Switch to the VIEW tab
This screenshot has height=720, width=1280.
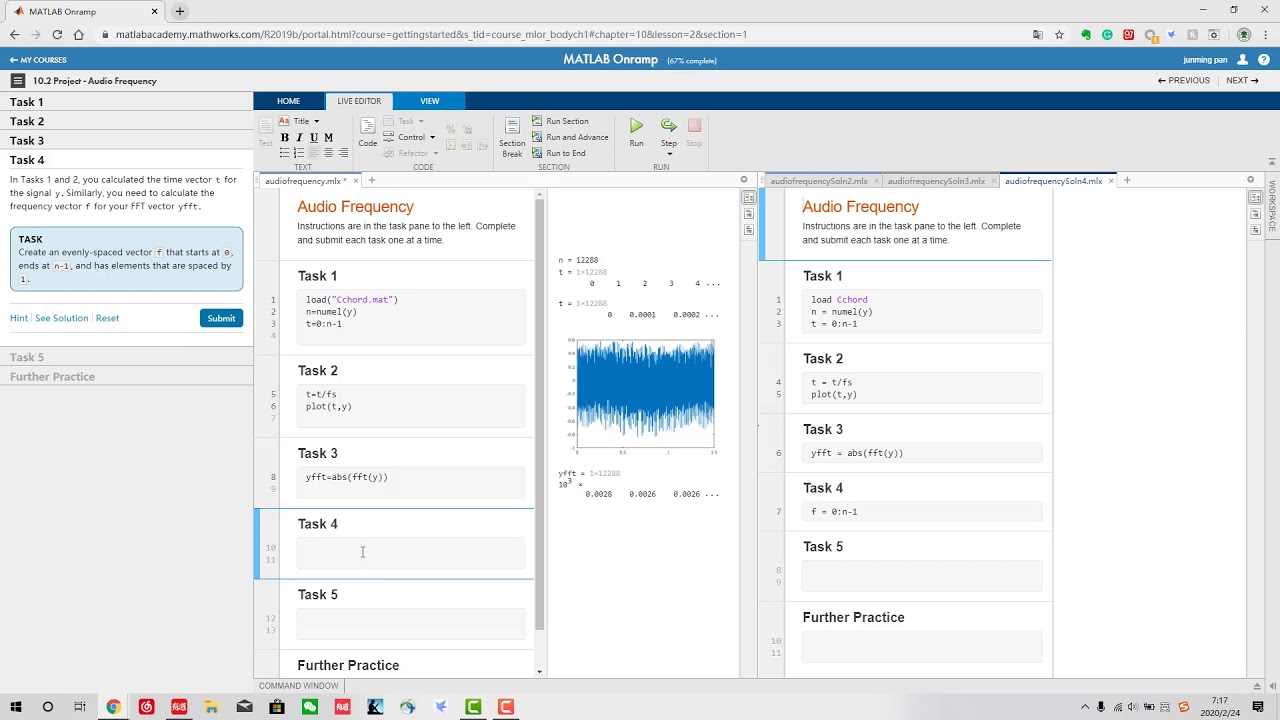[x=429, y=101]
